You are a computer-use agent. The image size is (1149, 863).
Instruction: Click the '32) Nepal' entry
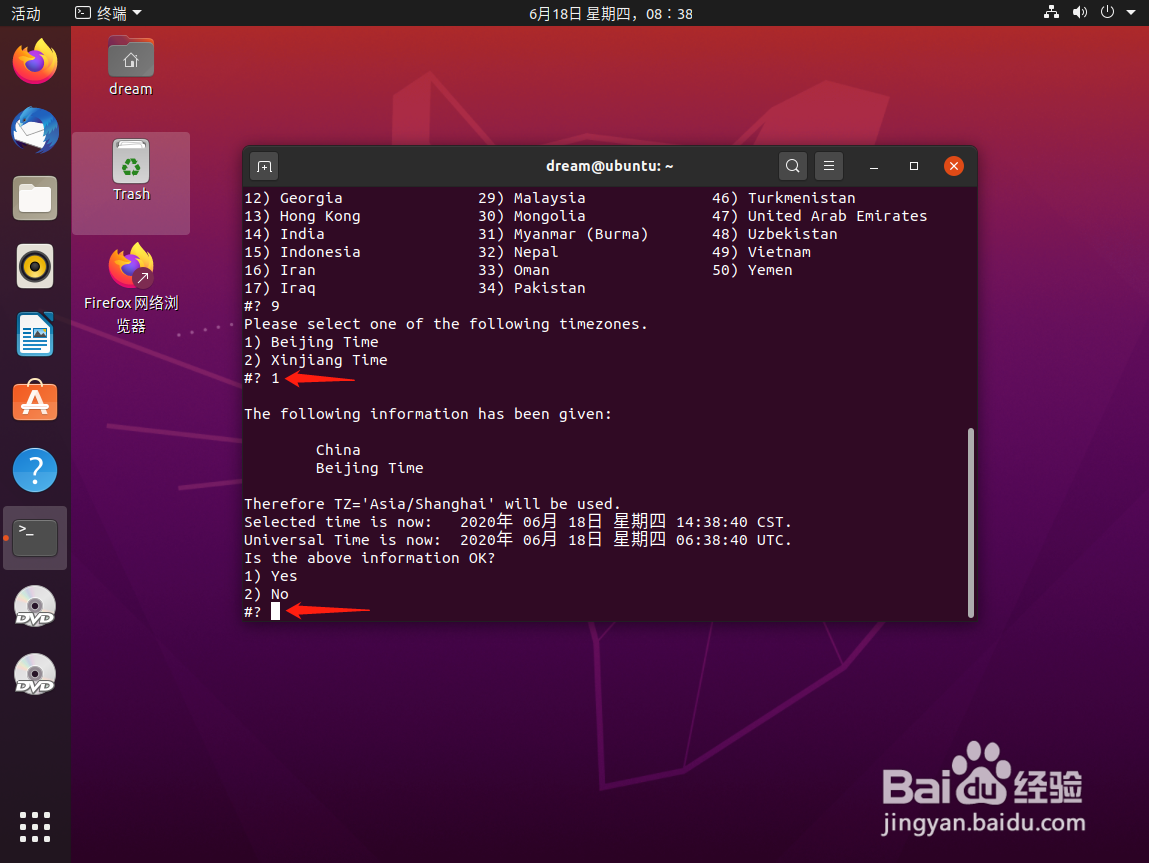518,252
